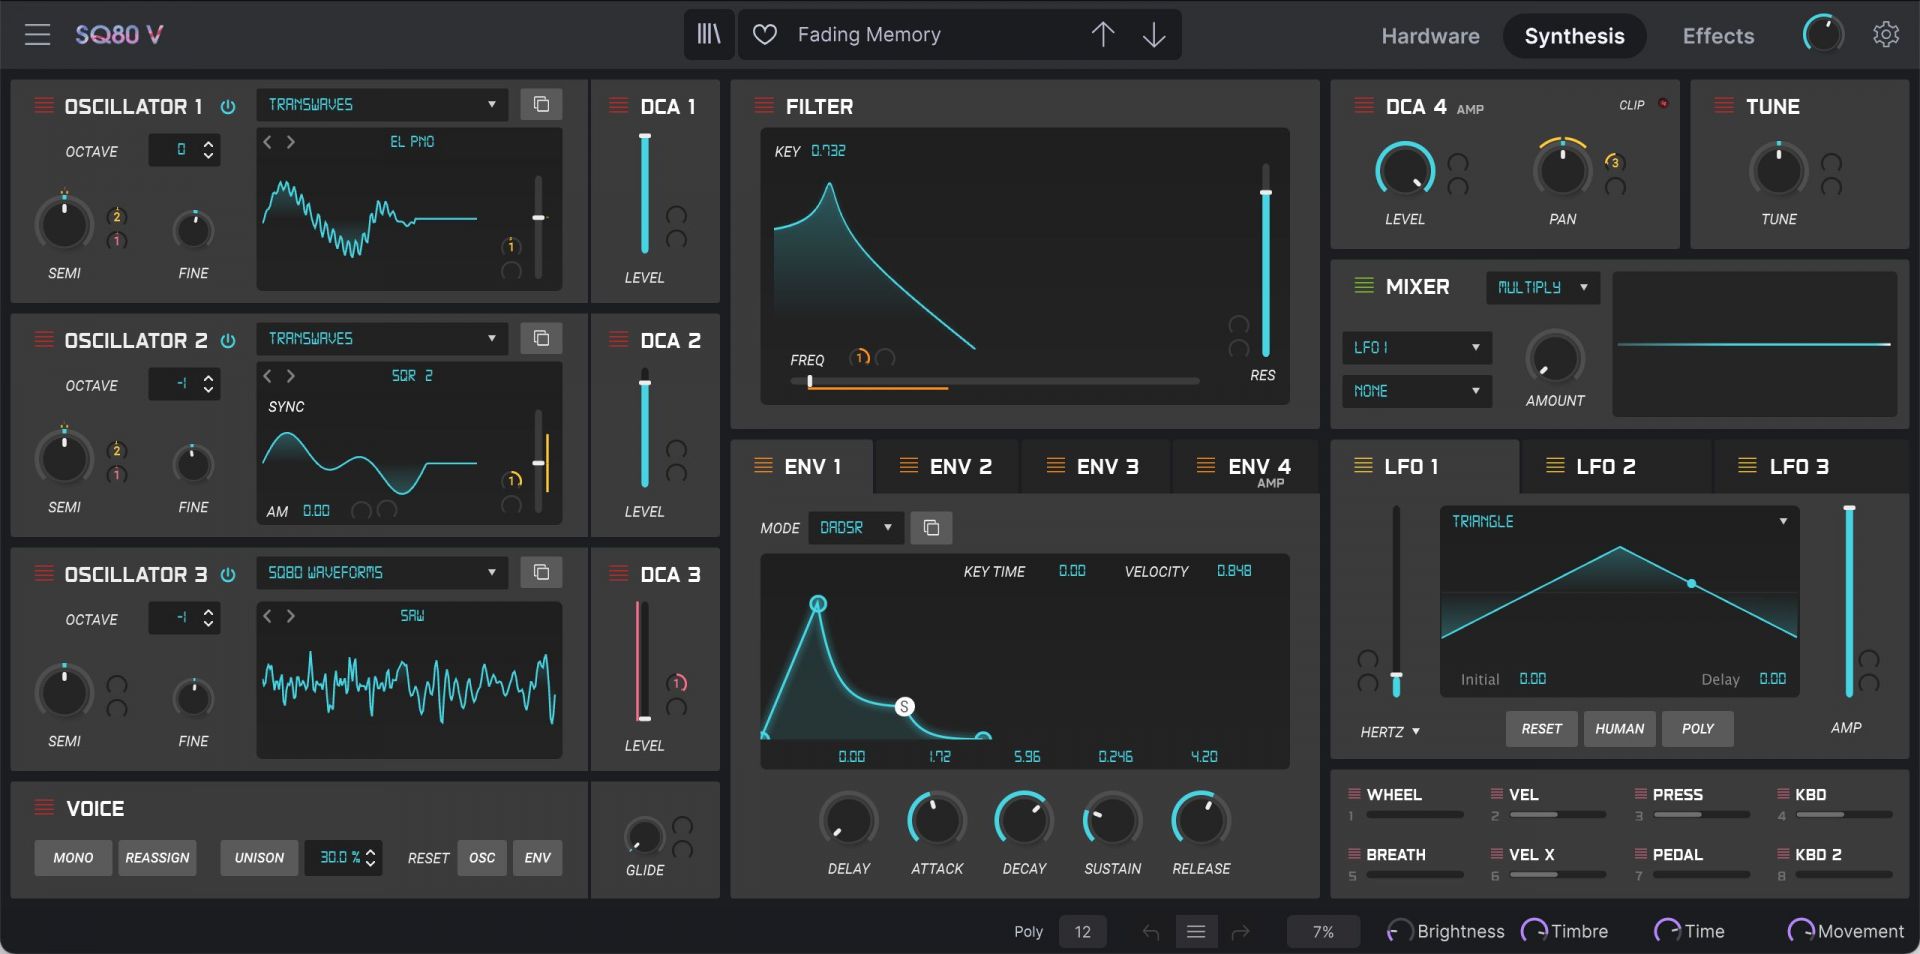The width and height of the screenshot is (1920, 954).
Task: Click Poly voice count 12
Action: point(1082,932)
